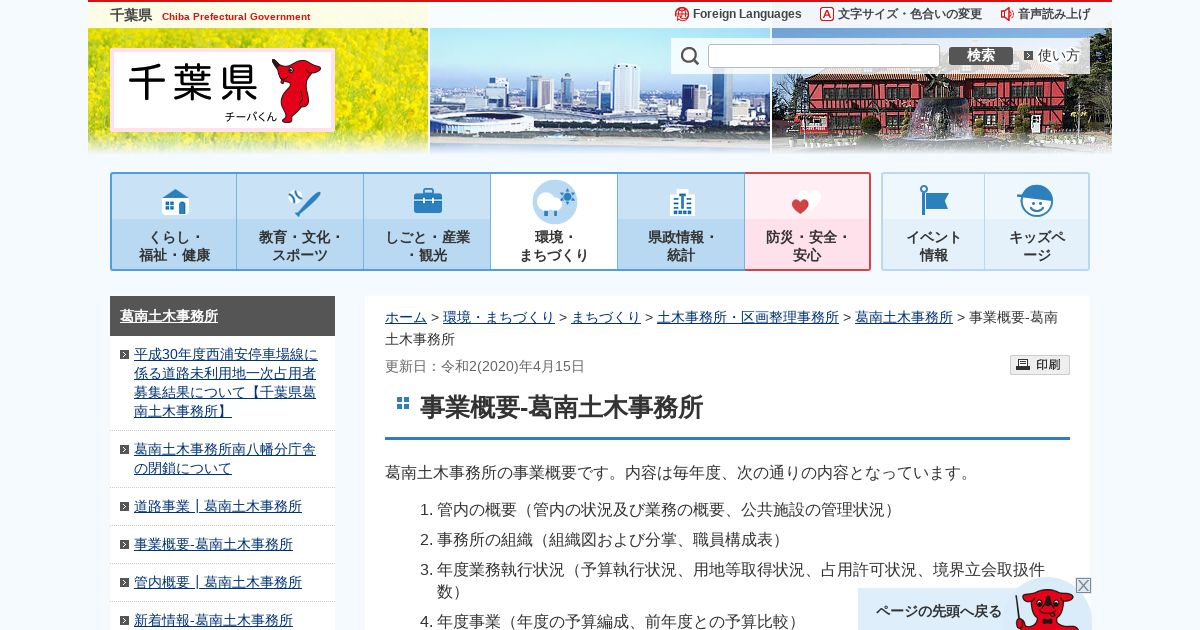Open 平成30年度西浦安停車場線 sidebar link
Image resolution: width=1200 pixels, height=630 pixels.
[x=226, y=383]
